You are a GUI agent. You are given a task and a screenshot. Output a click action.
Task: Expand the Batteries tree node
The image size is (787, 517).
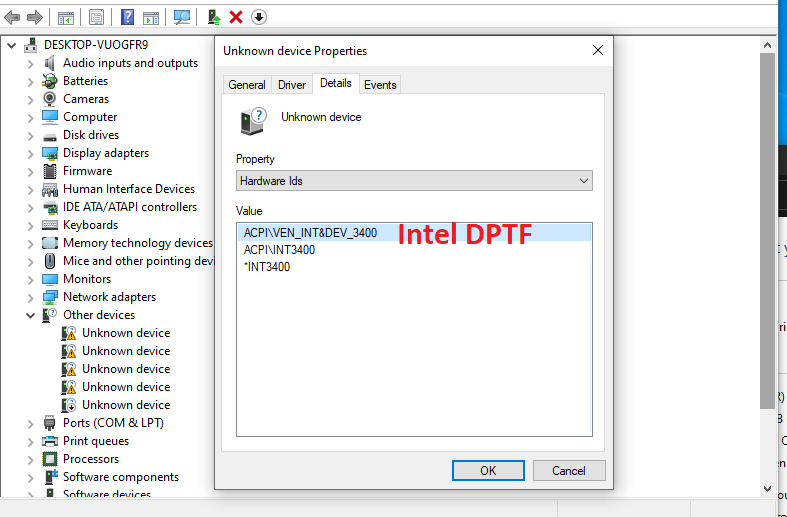coord(30,81)
